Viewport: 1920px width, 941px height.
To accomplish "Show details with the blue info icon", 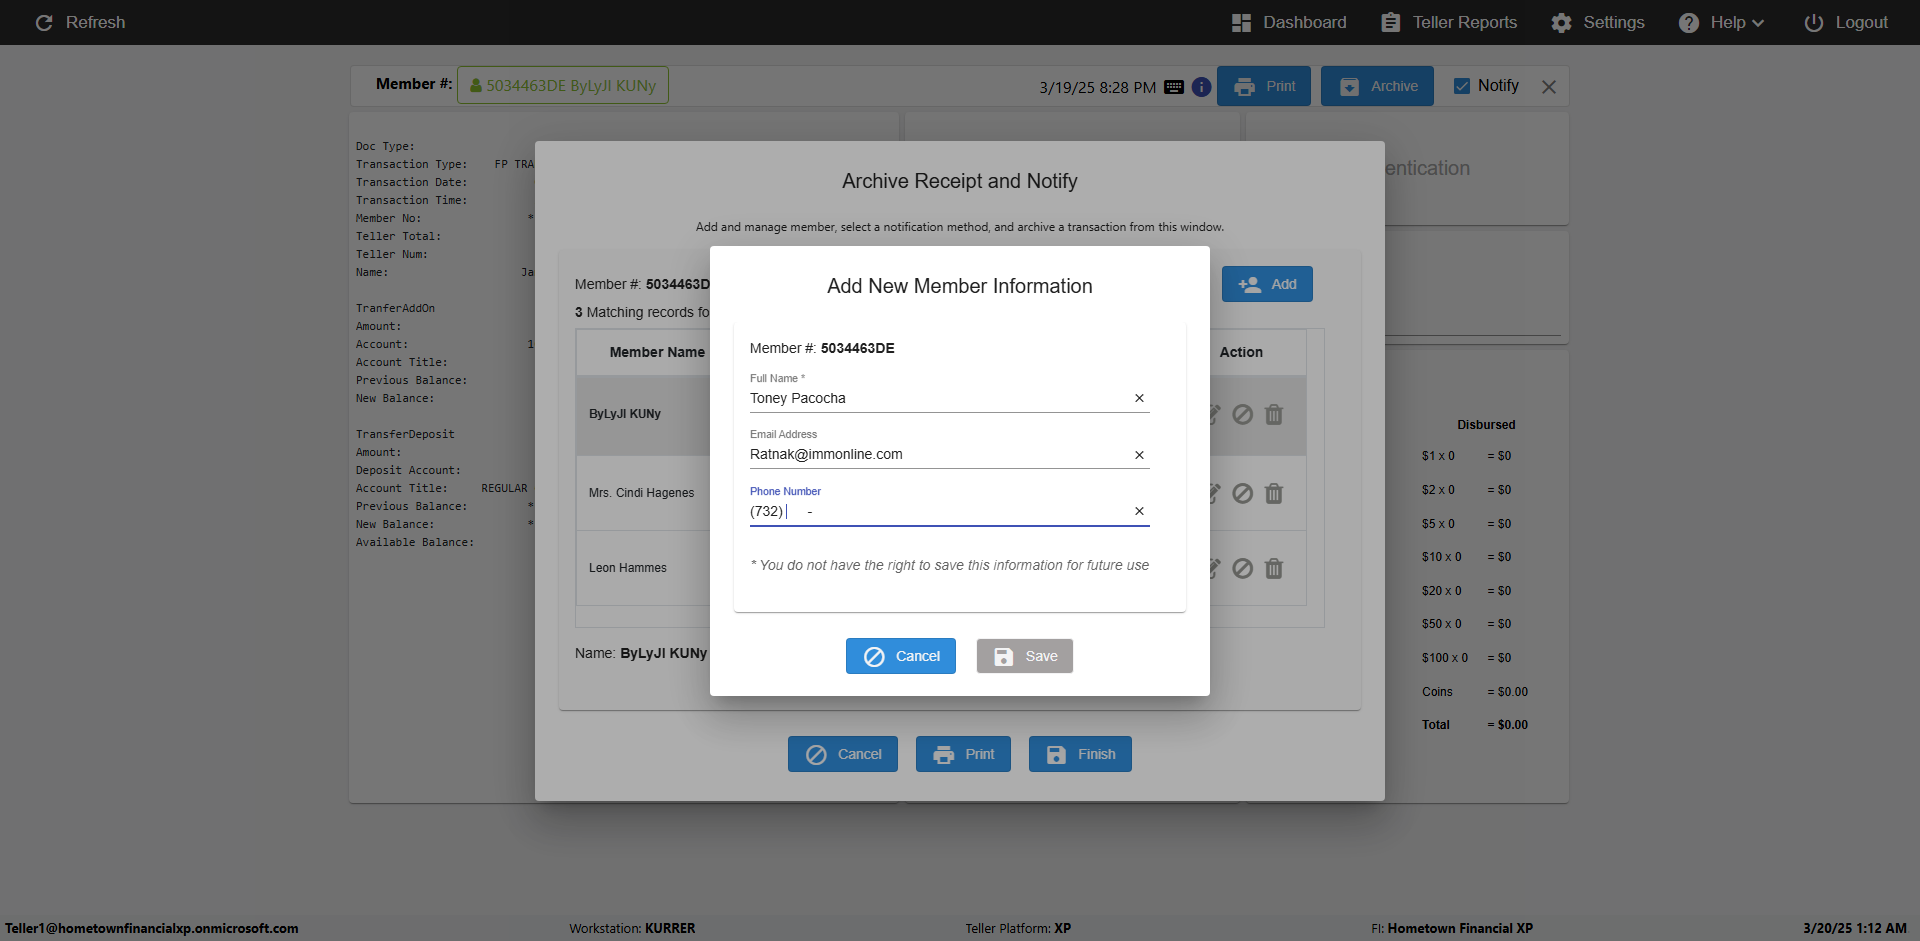I will point(1201,87).
